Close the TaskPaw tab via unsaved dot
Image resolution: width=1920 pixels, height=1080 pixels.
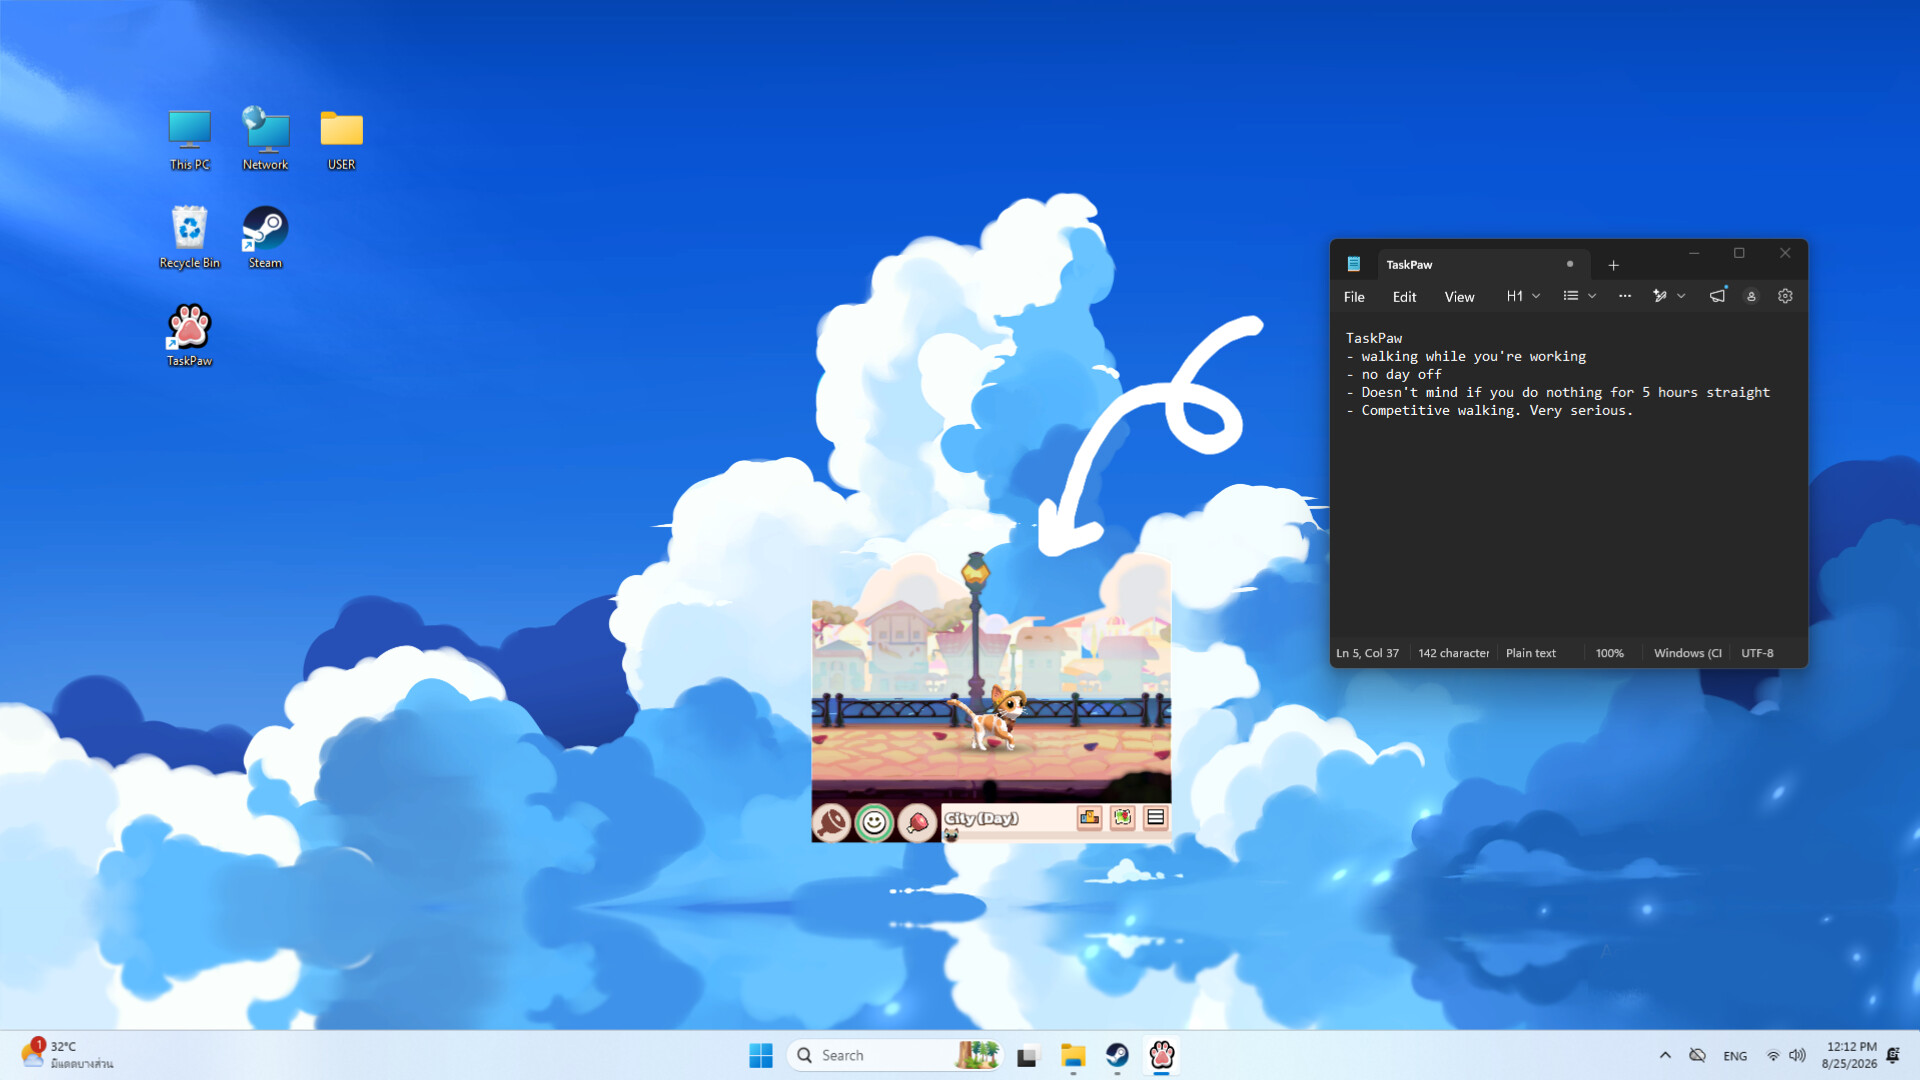click(x=1570, y=264)
